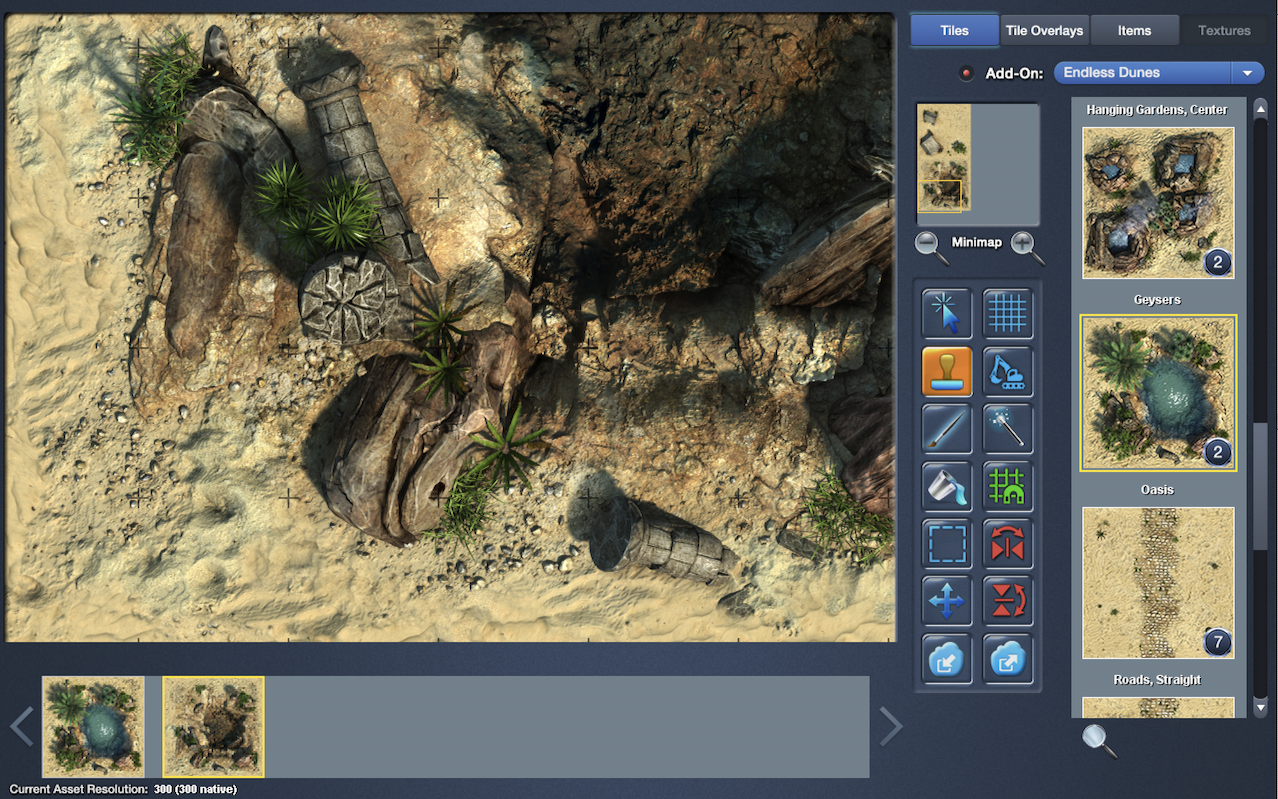Click the cloud import icon
Image resolution: width=1278 pixels, height=799 pixels.
(946, 658)
